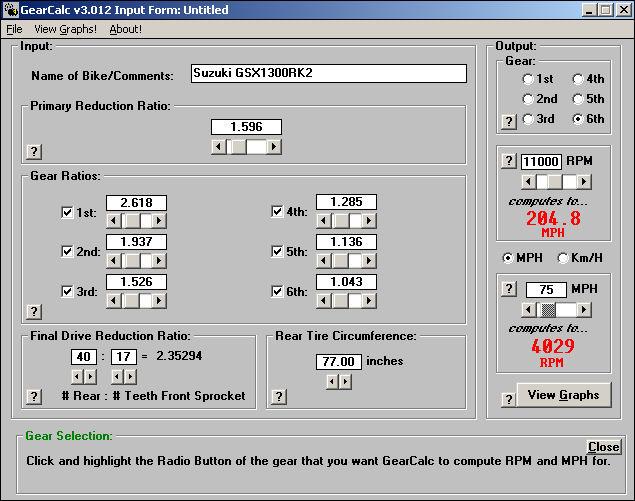Click the MPH speed slider thumb
This screenshot has height=501, width=635.
[548, 310]
